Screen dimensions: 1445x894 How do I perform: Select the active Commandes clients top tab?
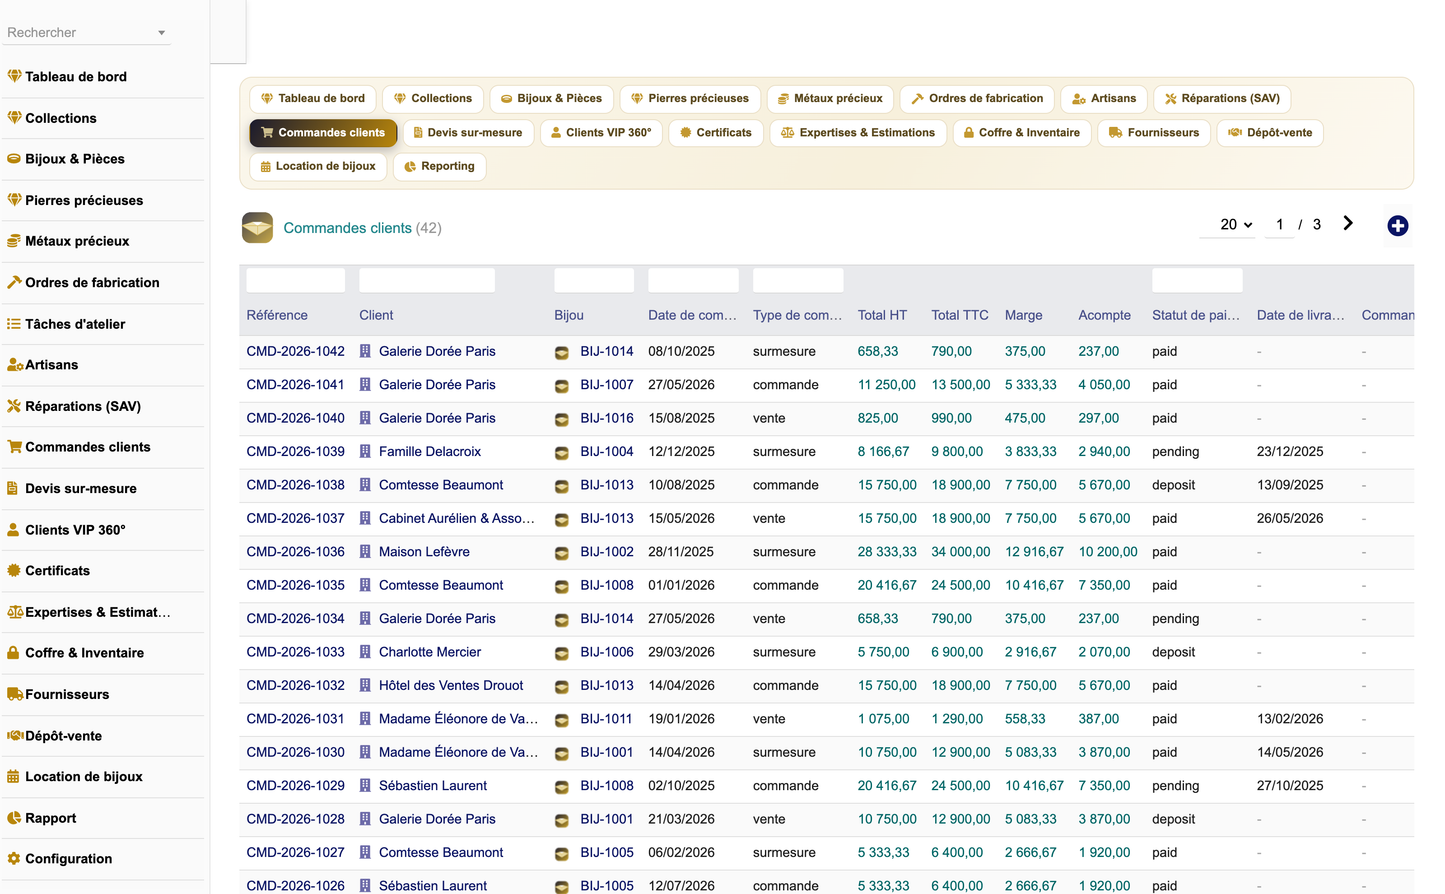pos(323,132)
